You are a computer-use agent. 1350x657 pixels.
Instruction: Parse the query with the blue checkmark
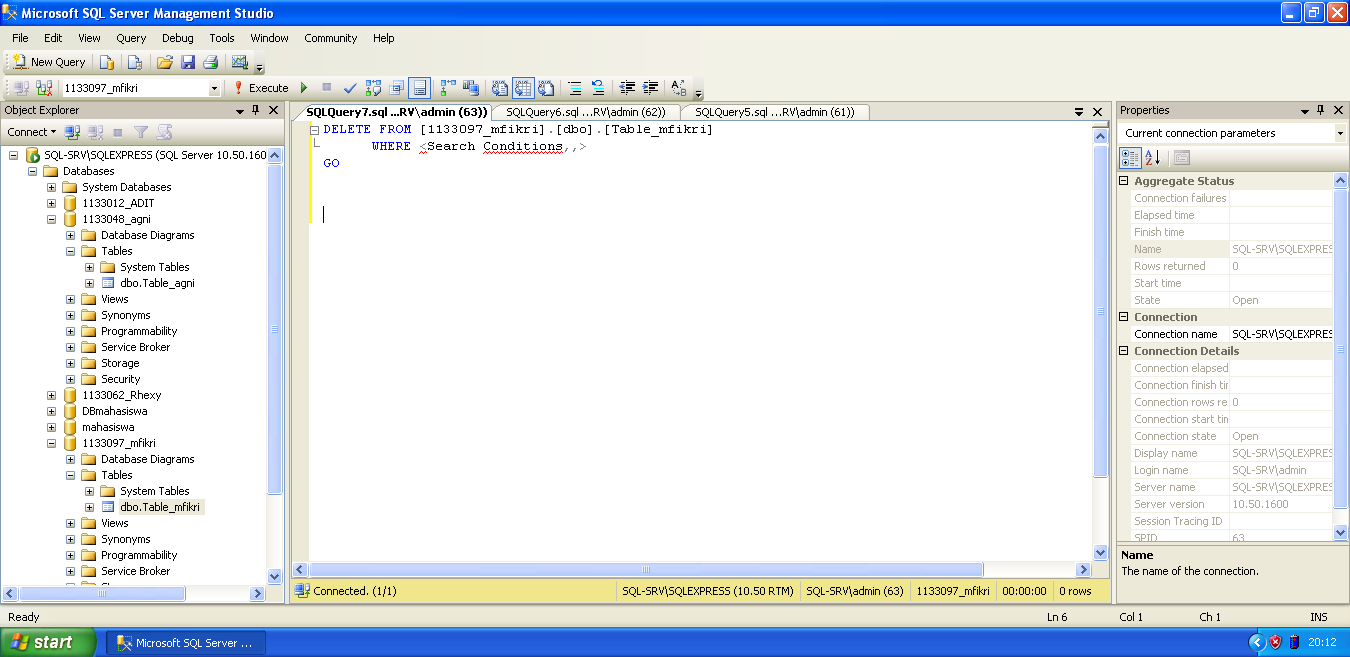point(350,88)
